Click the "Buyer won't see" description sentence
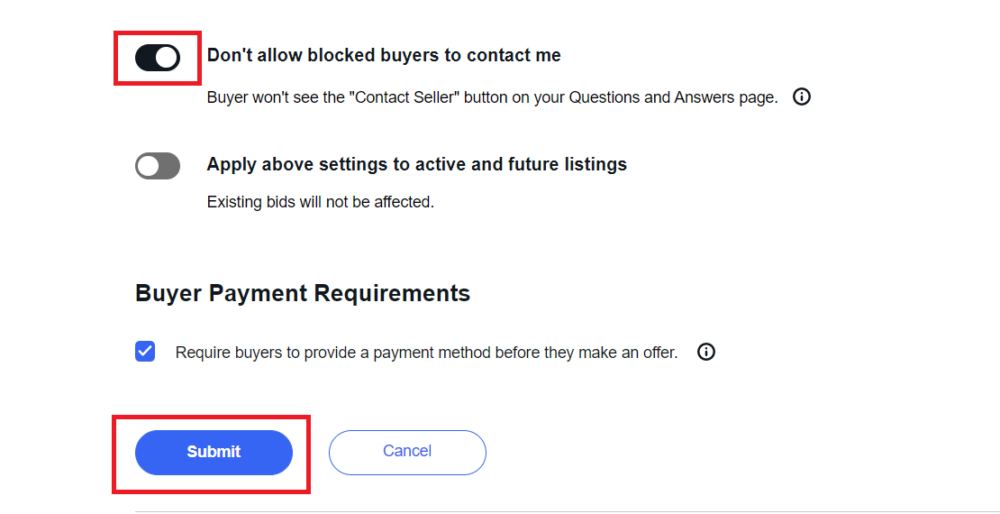1000x514 pixels. [x=492, y=98]
